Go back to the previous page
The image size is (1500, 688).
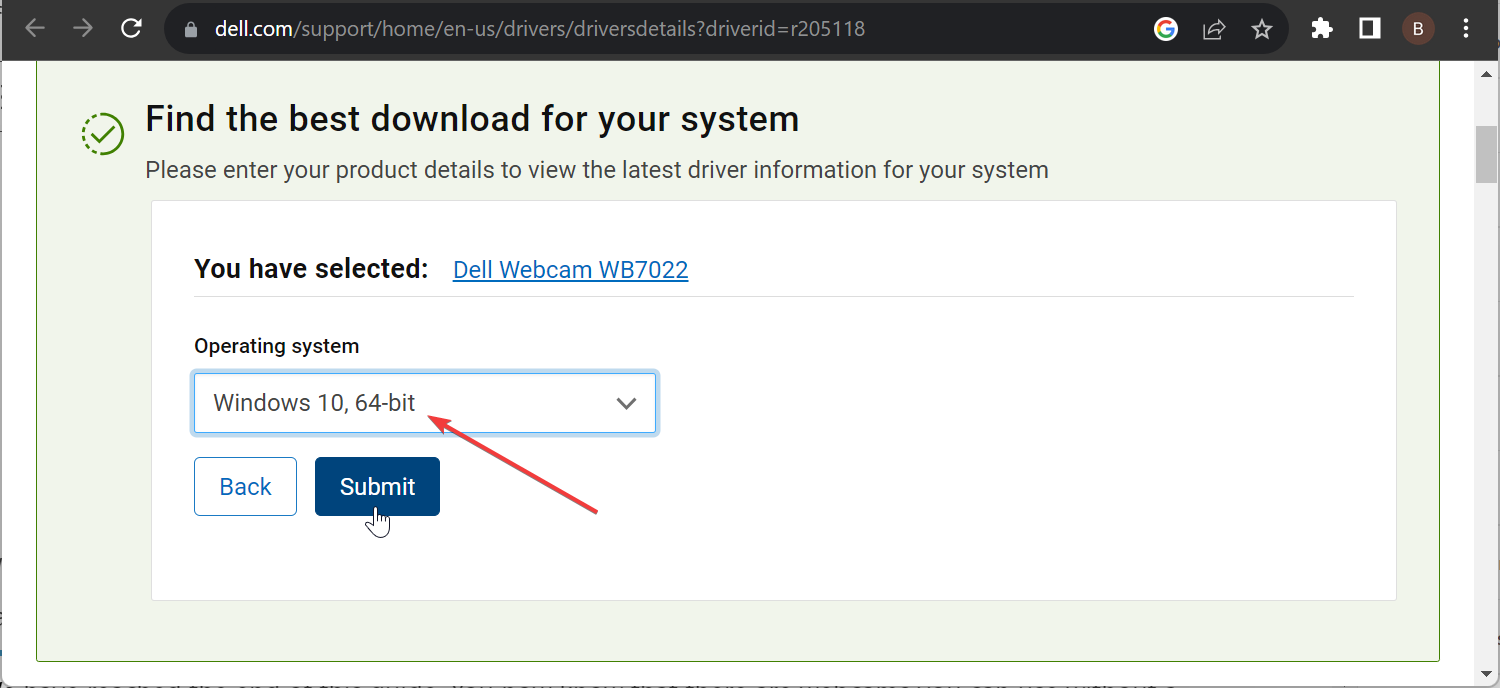35,29
